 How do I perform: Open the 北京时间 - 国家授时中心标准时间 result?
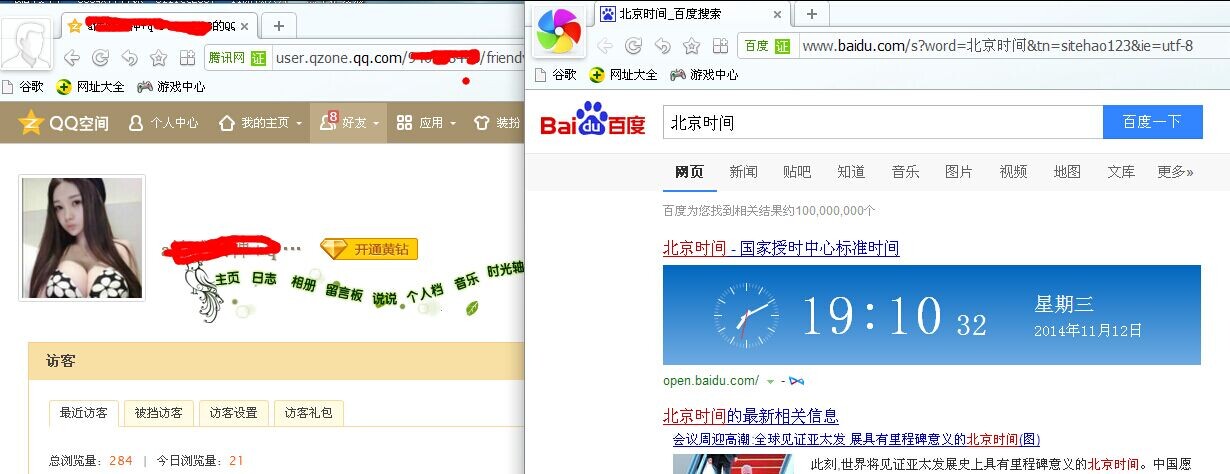[781, 248]
